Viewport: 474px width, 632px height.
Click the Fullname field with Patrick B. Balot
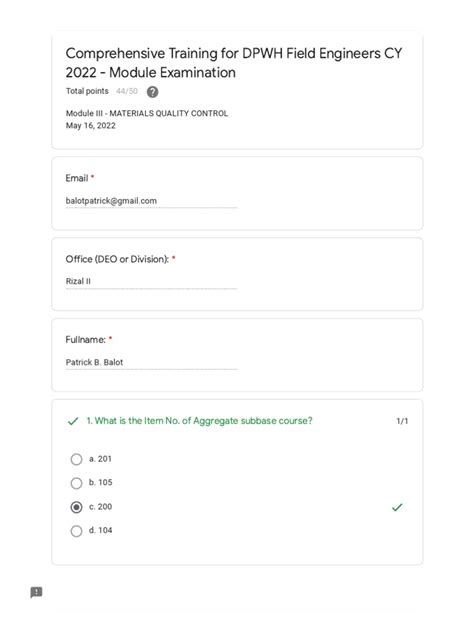coord(151,362)
